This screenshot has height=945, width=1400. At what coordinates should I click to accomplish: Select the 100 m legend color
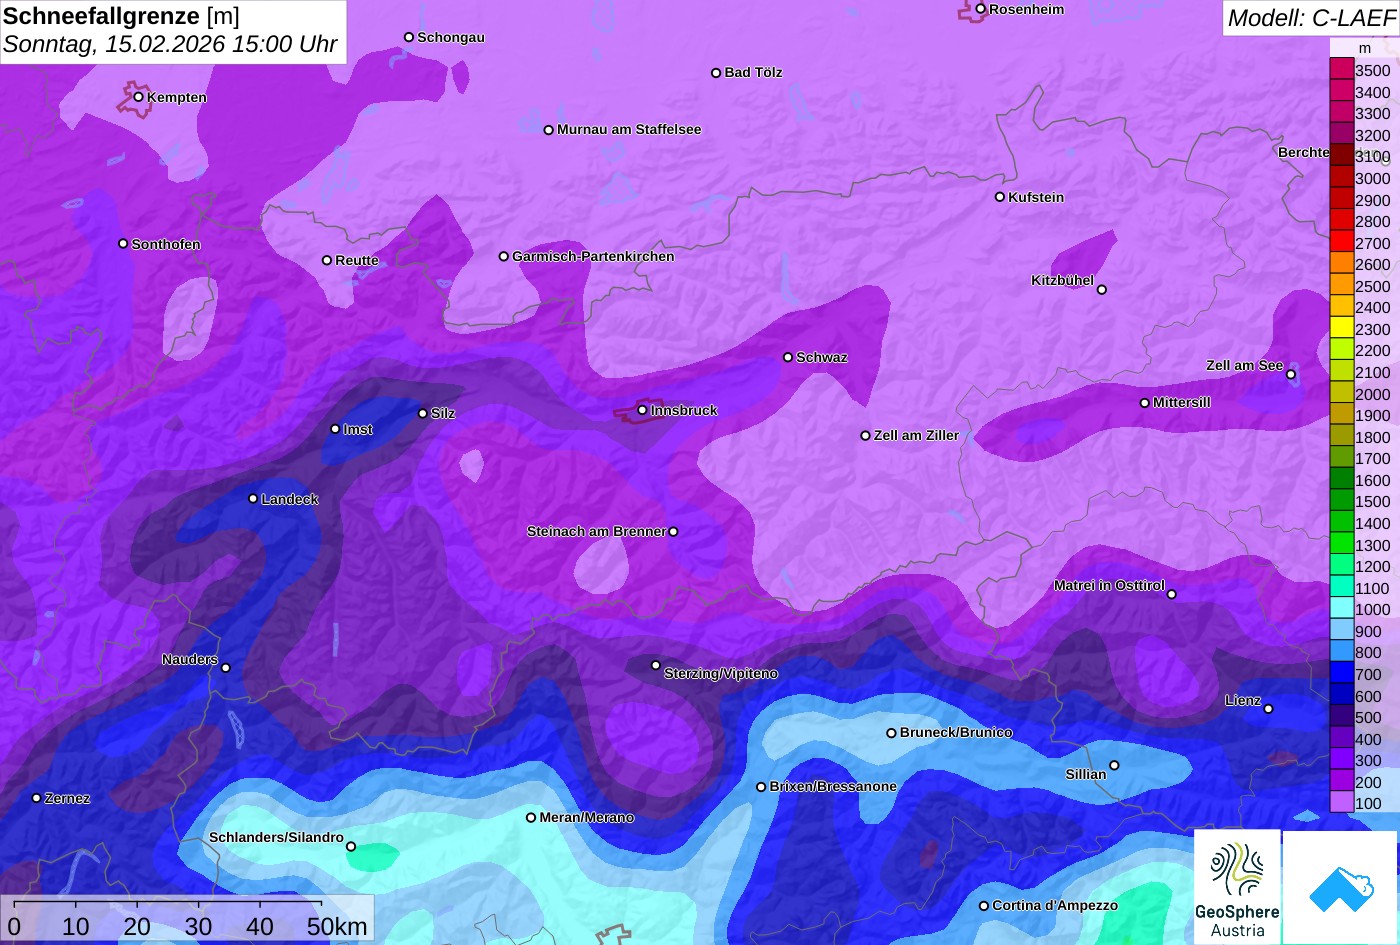pyautogui.click(x=1341, y=803)
